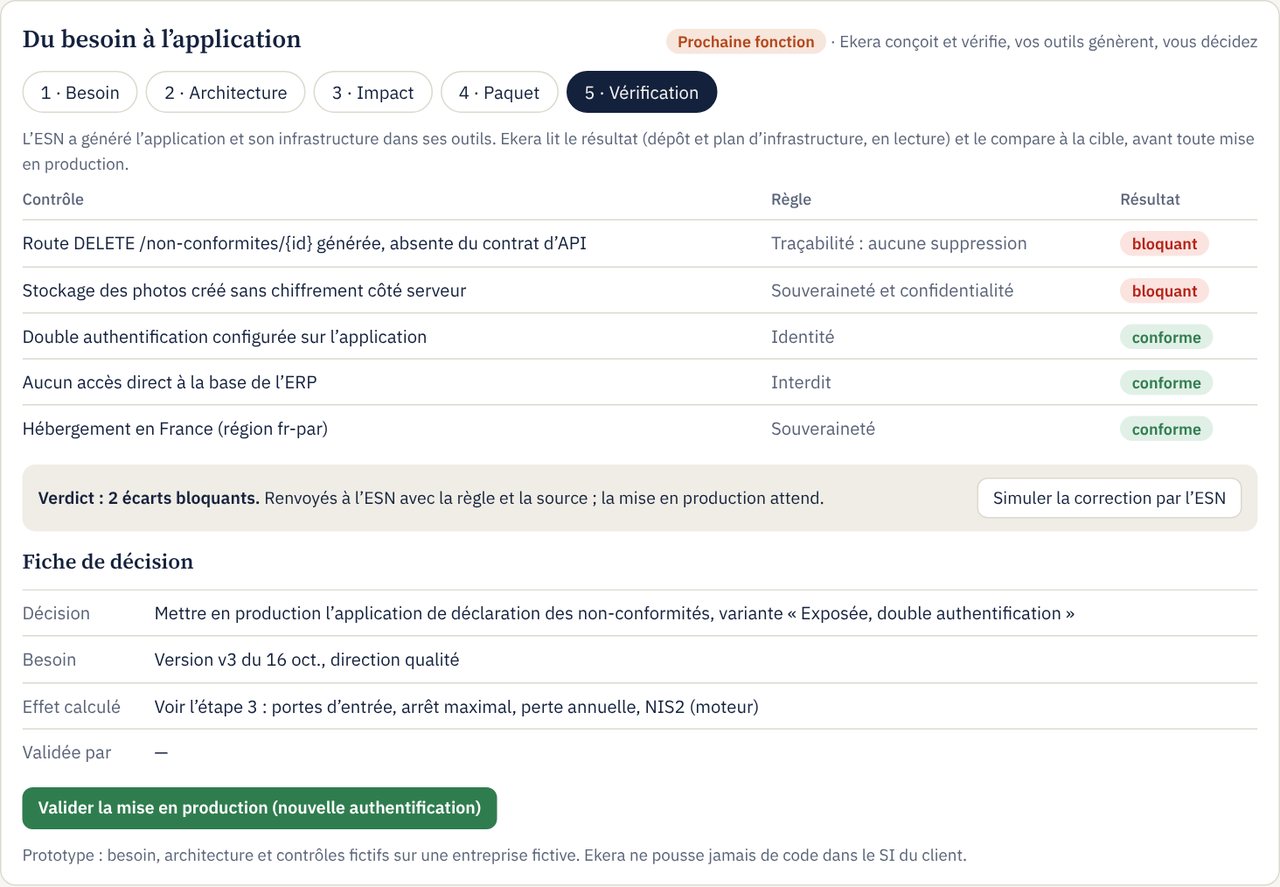Click 'Hébergement en France (région fr-par)' row

point(639,429)
